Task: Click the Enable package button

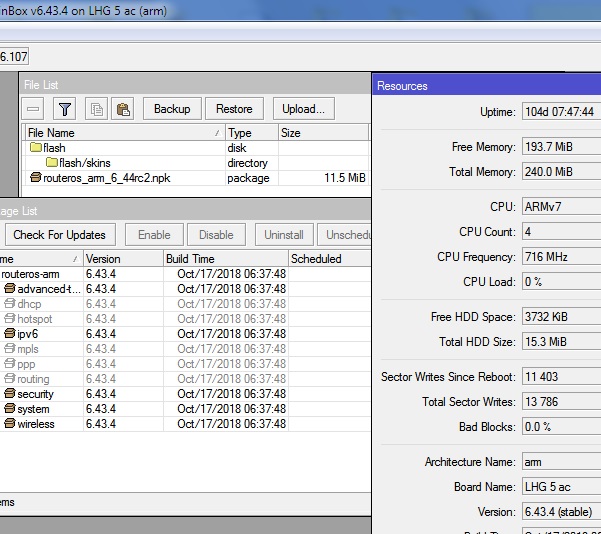Action: 154,235
